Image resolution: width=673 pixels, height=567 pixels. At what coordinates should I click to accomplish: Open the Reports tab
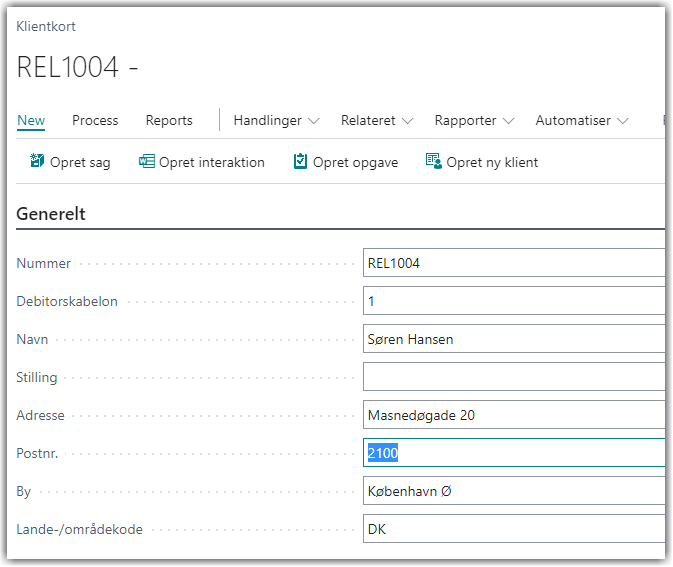point(169,121)
